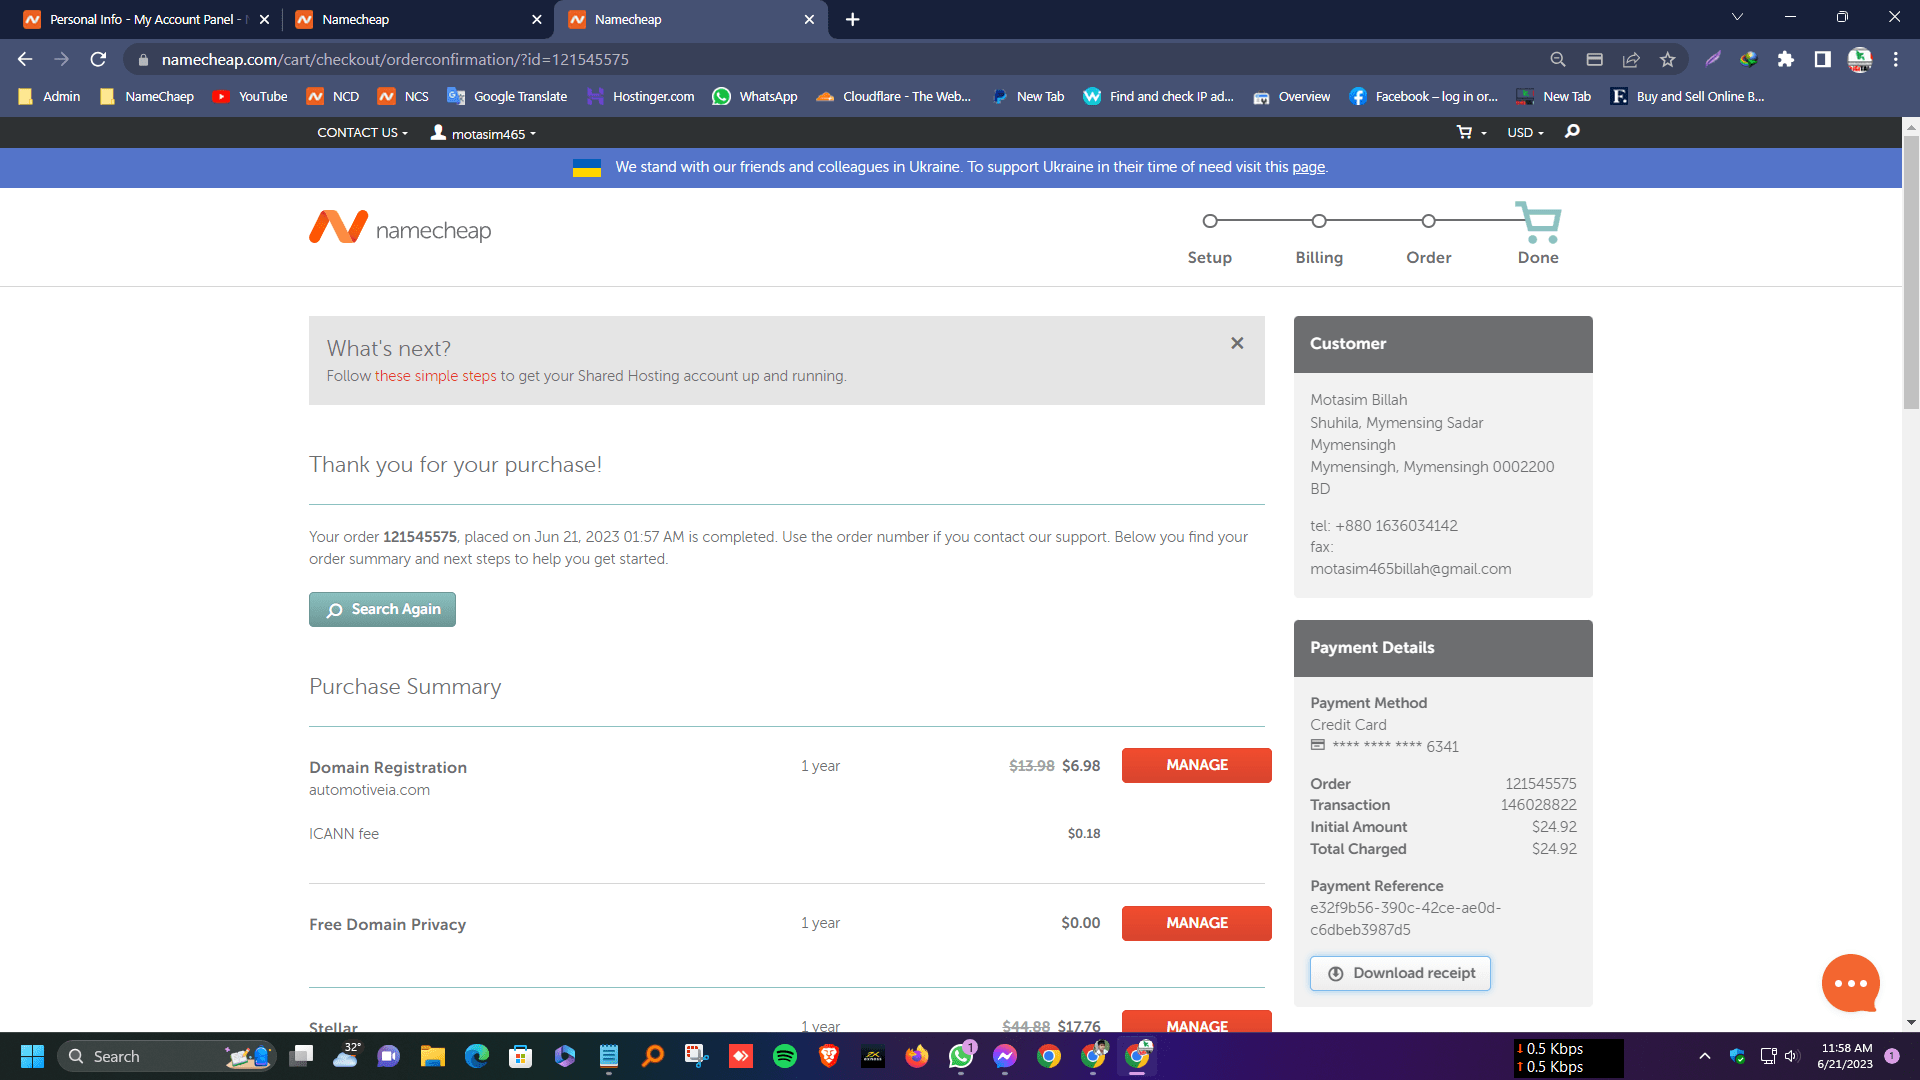Manage the Domain Registration item

pos(1196,765)
